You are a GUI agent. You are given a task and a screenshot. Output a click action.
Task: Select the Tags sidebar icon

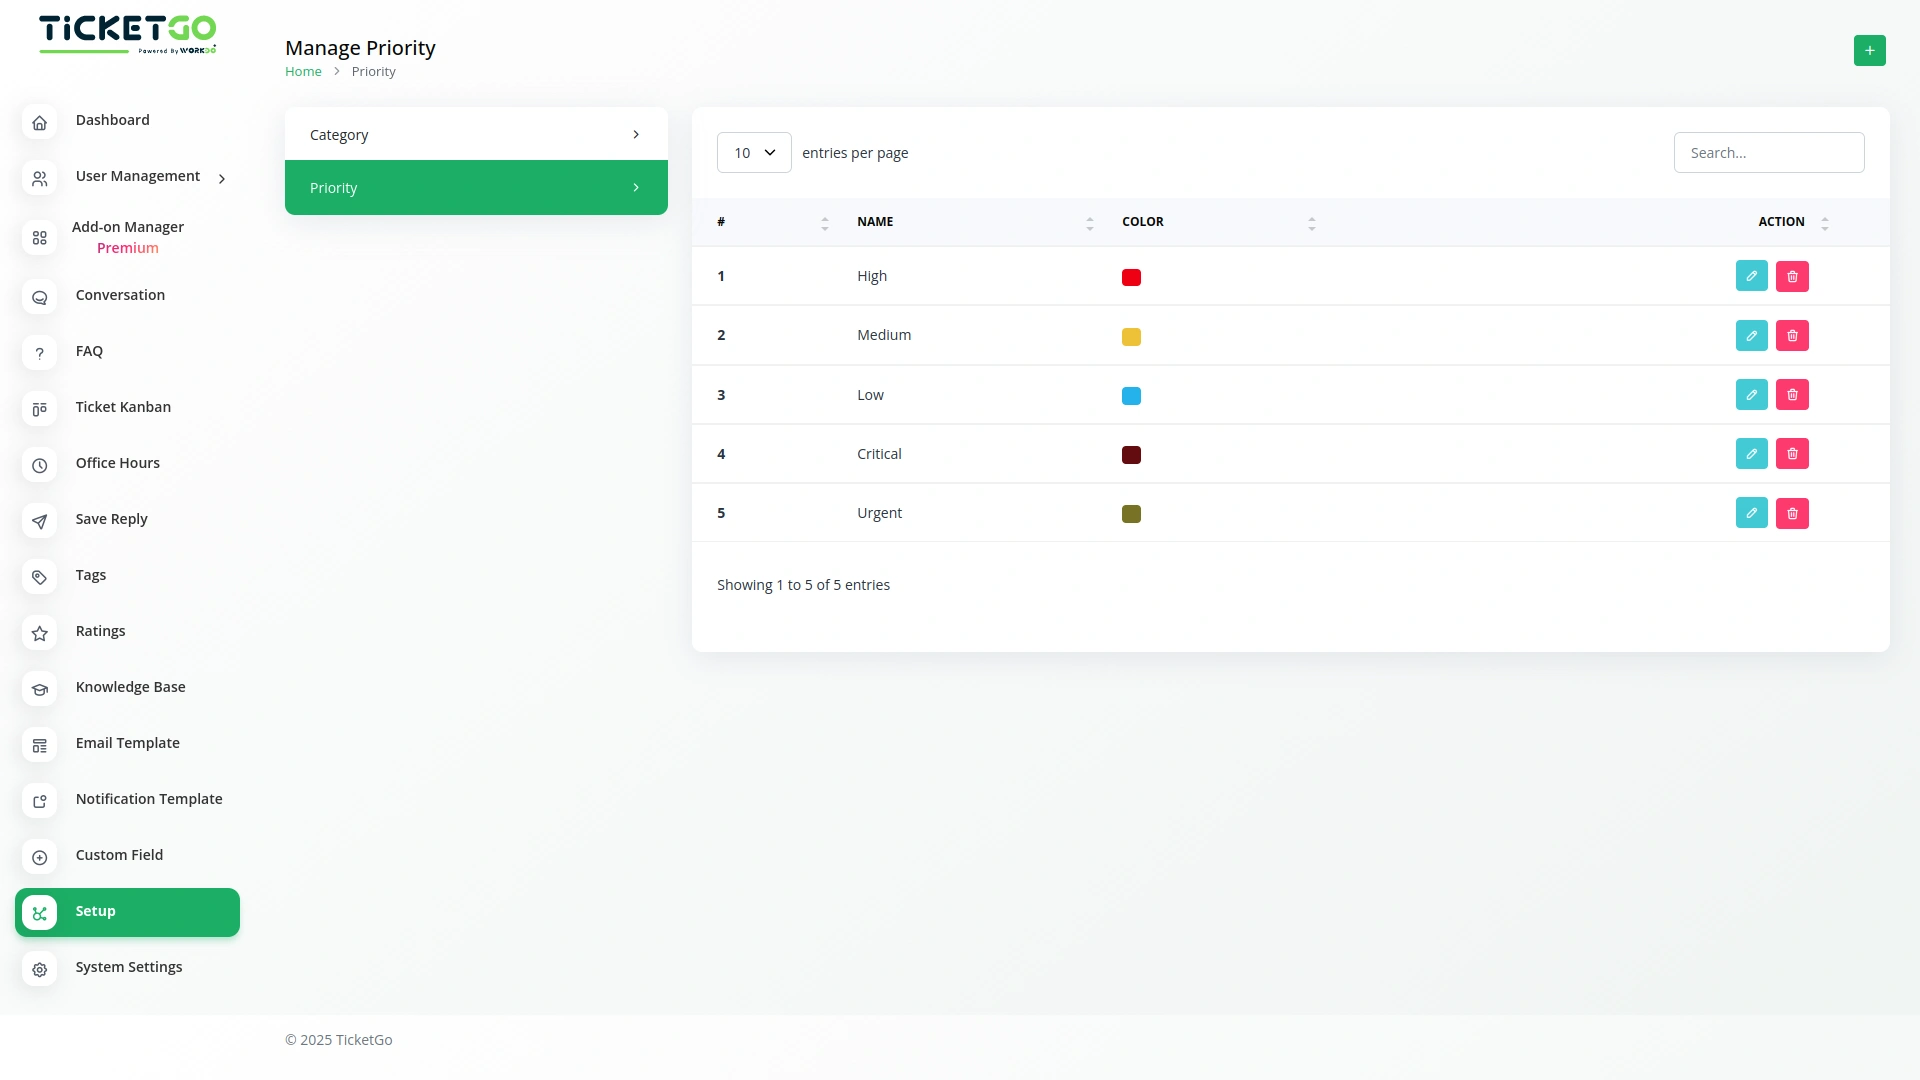tap(39, 577)
